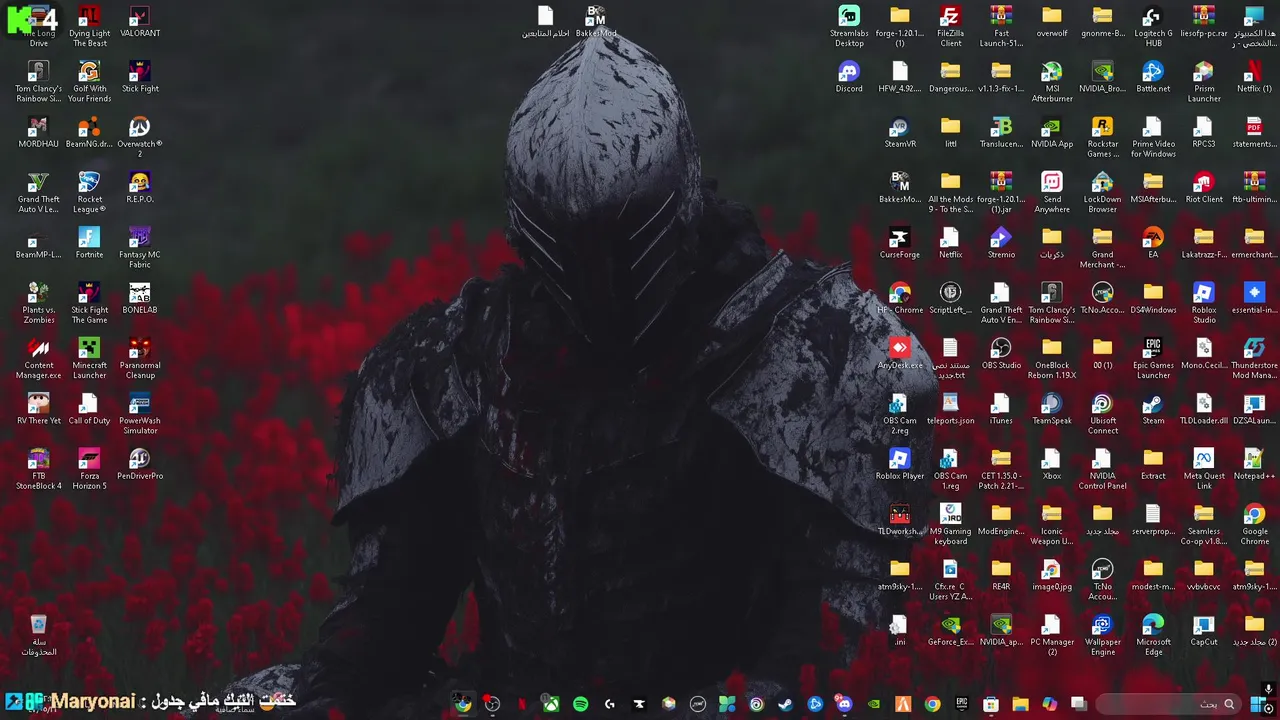Open the Recycle Bin desktop icon
This screenshot has width=1280, height=720.
click(38, 635)
